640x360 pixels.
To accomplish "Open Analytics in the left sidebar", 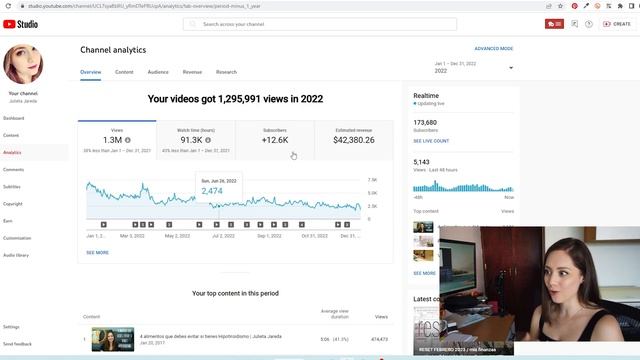I will click(12, 152).
